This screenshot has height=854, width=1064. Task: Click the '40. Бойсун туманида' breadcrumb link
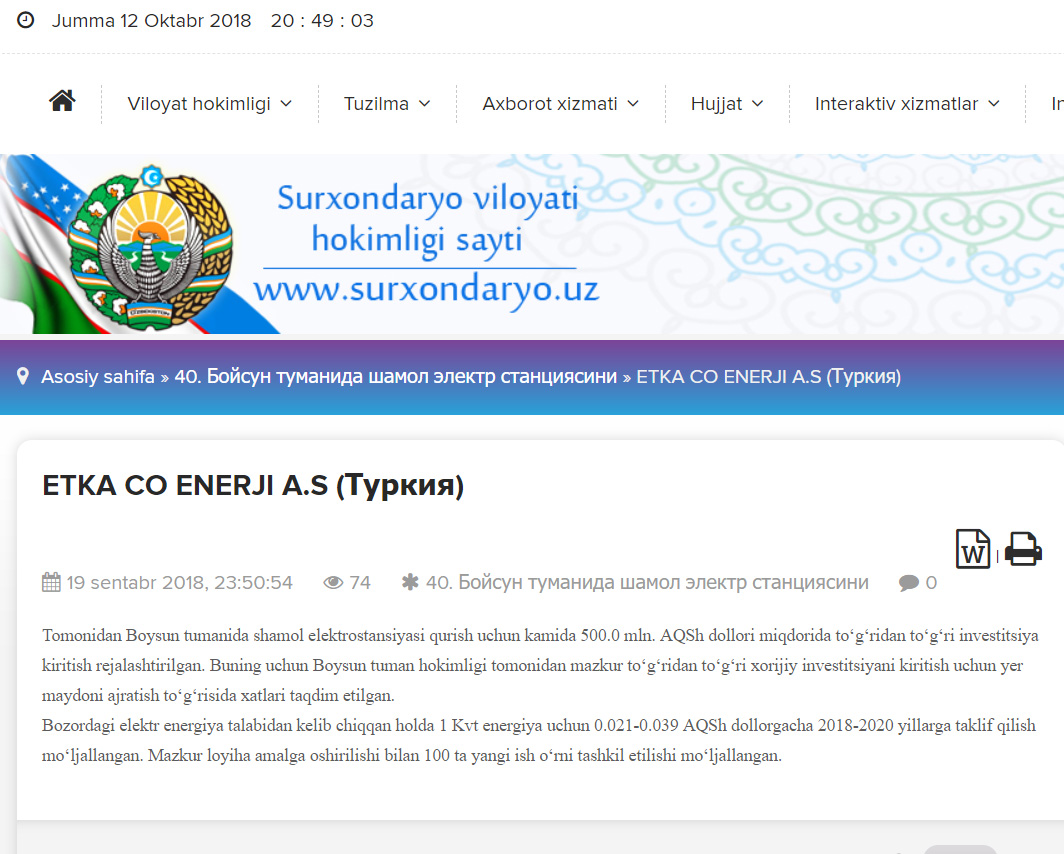click(395, 377)
